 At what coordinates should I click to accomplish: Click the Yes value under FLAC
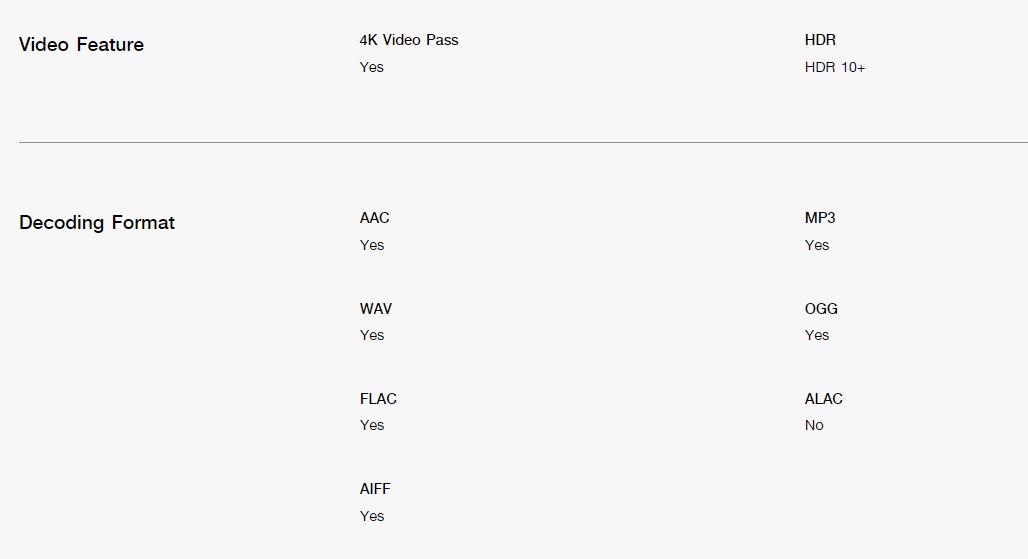[x=372, y=425]
